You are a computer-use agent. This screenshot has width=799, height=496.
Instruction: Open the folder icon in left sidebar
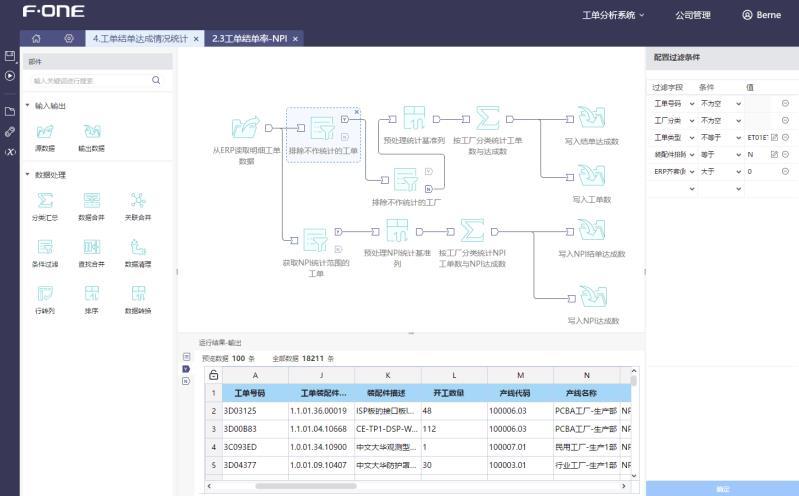(x=10, y=112)
